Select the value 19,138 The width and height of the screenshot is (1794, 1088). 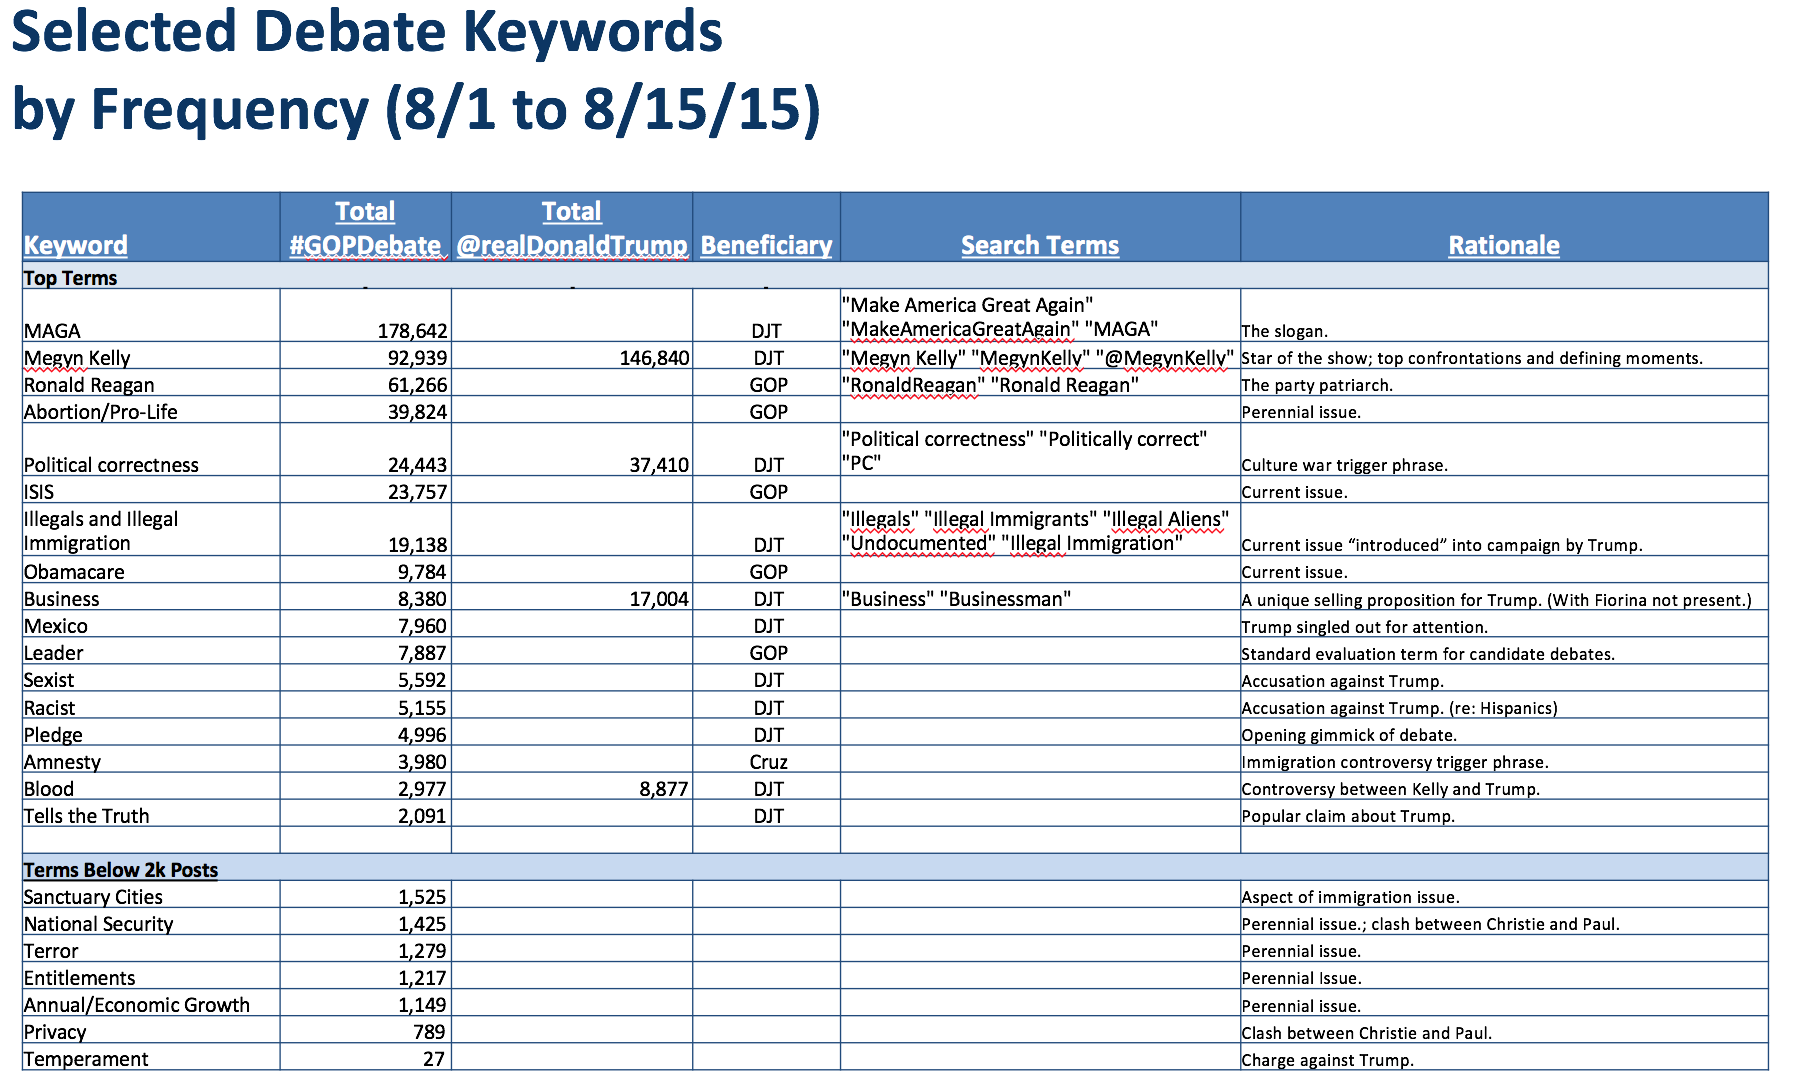point(418,544)
